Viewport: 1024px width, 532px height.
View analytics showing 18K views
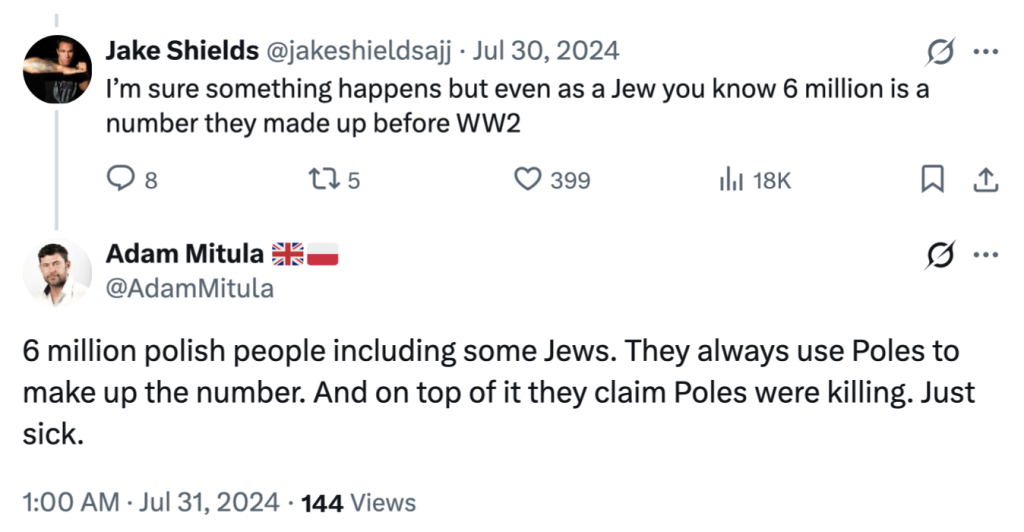[x=732, y=180]
